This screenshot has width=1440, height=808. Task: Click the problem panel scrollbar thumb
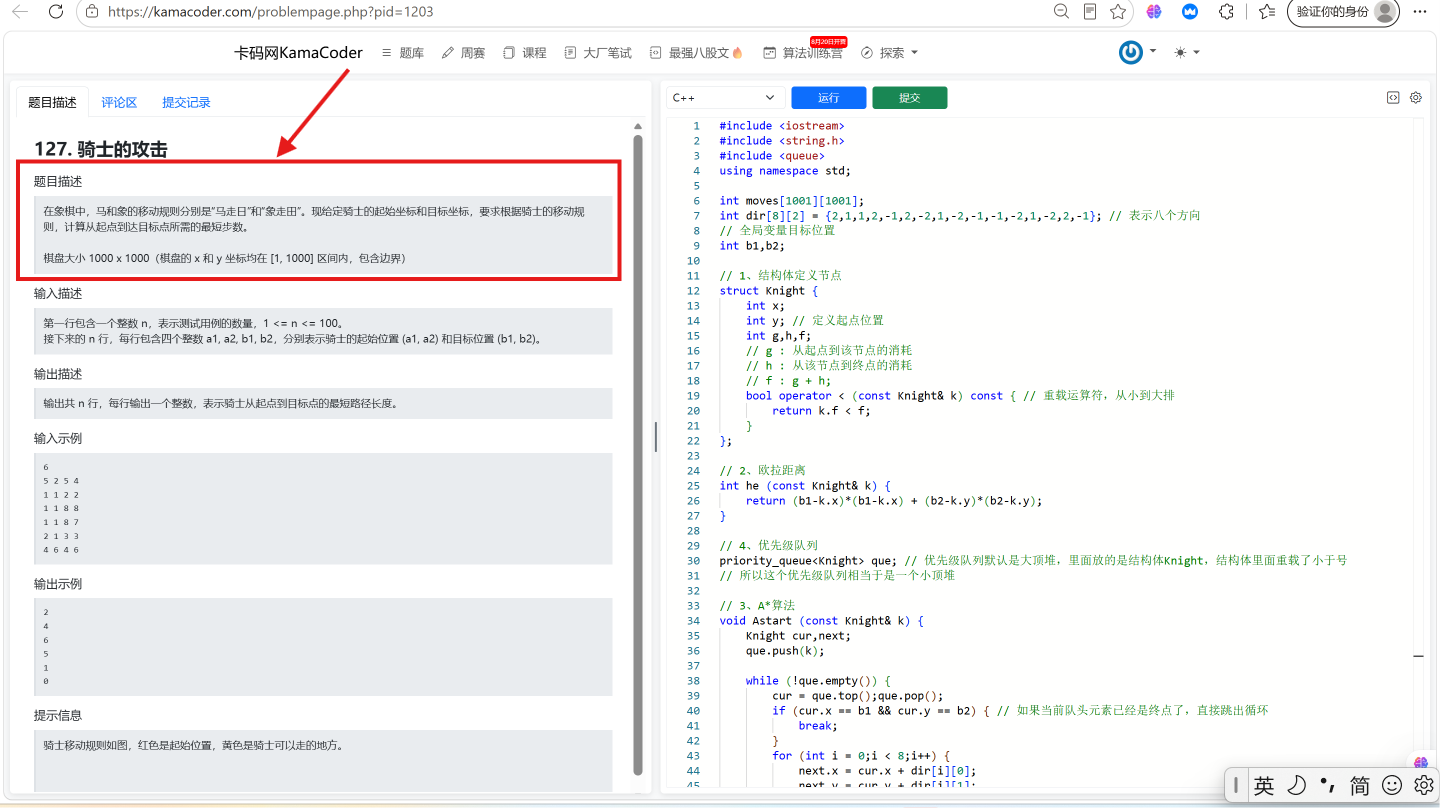pos(638,454)
